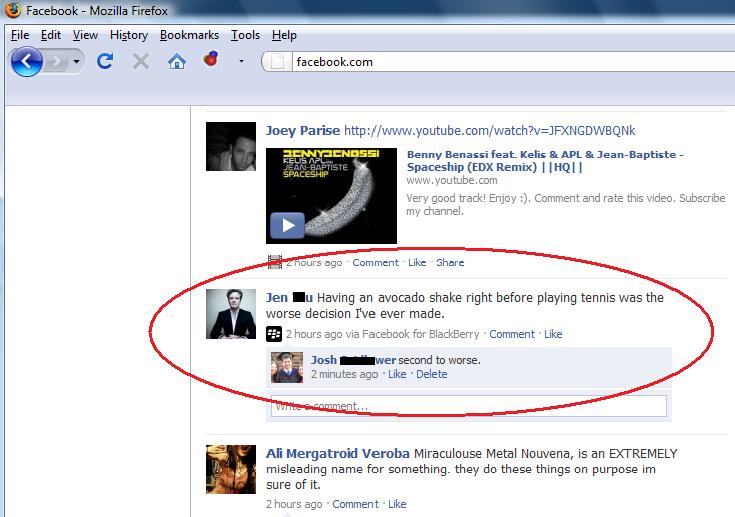Open the Help menu

(284, 35)
